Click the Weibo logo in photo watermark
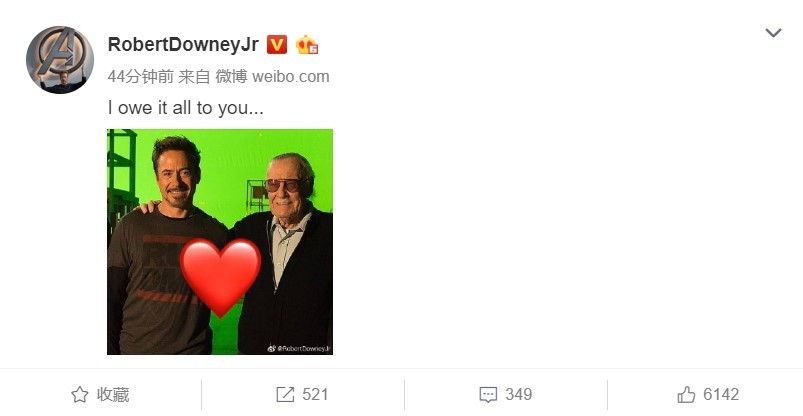This screenshot has height=416, width=803. (271, 348)
